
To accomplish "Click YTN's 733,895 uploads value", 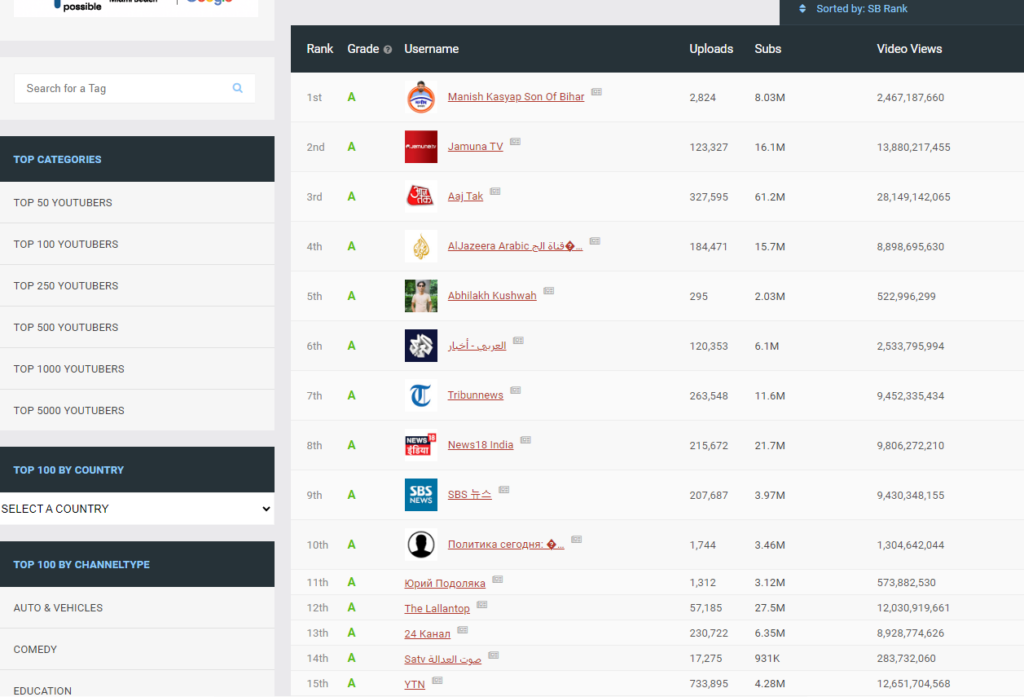I will [709, 684].
